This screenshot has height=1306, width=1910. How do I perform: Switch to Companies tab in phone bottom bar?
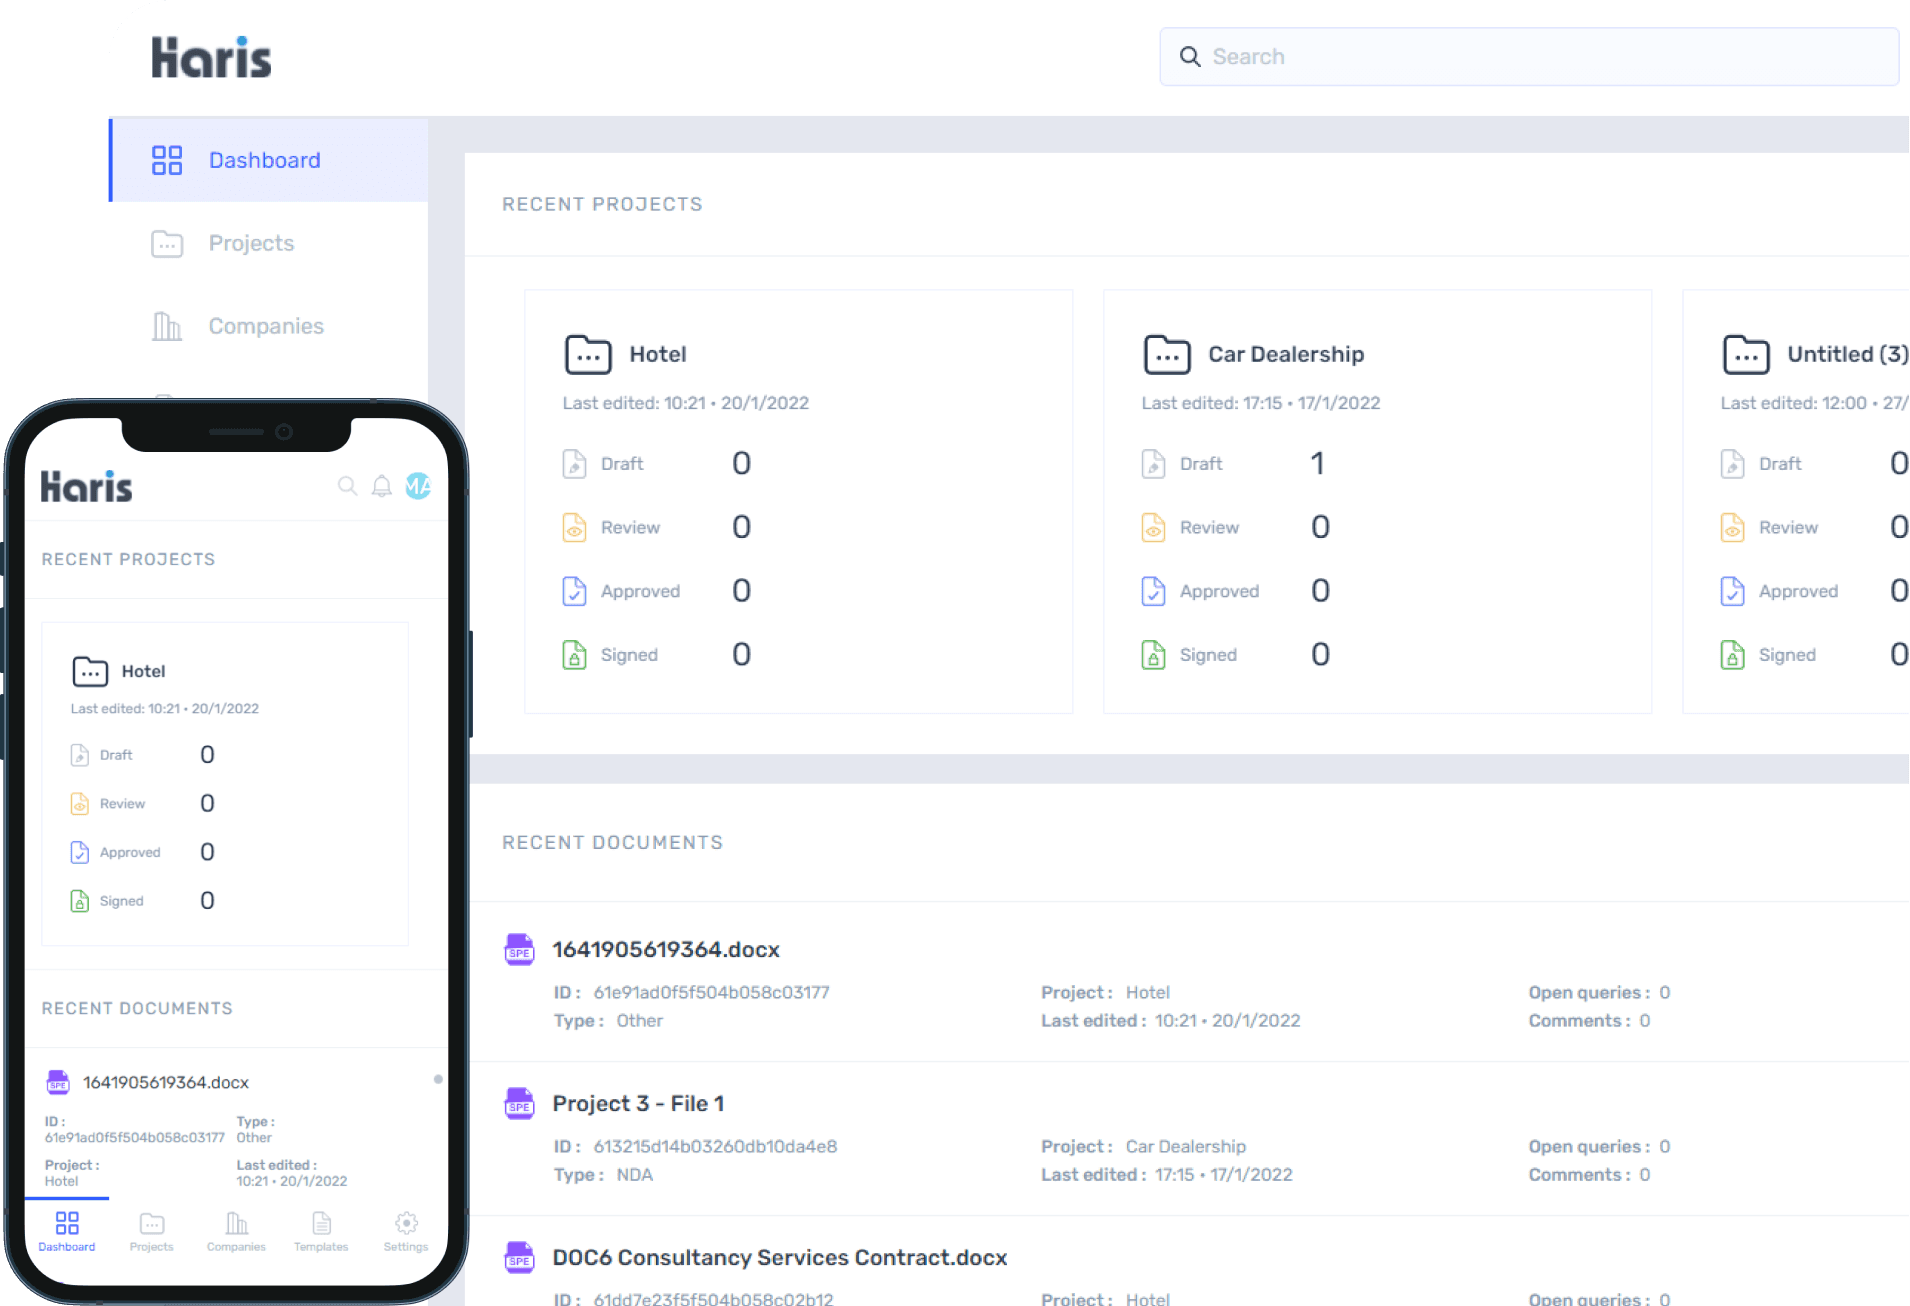tap(236, 1232)
